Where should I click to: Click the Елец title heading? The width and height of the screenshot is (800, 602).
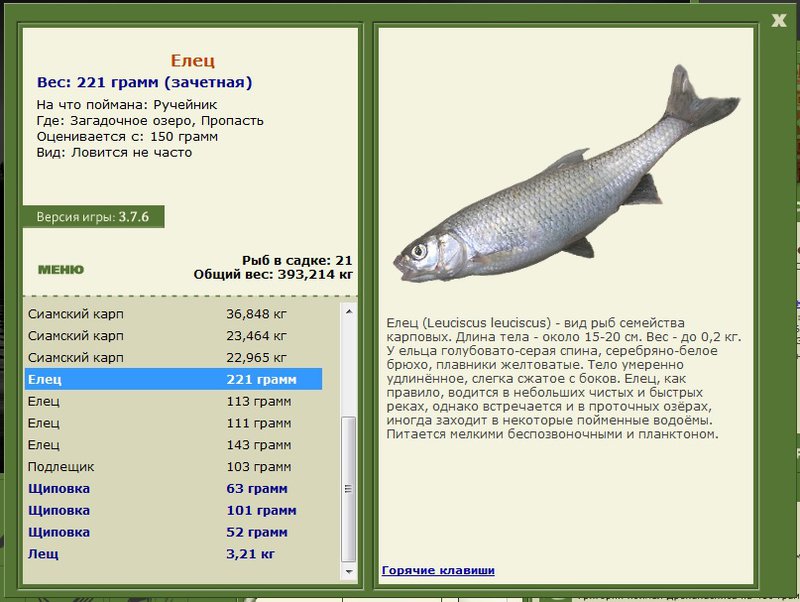point(192,61)
